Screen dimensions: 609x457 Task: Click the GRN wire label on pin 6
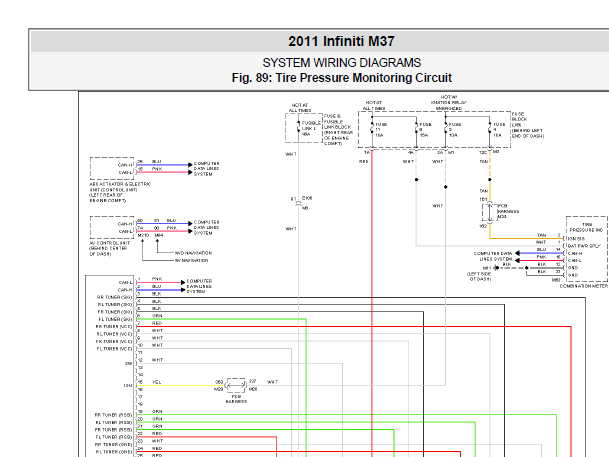(157, 316)
